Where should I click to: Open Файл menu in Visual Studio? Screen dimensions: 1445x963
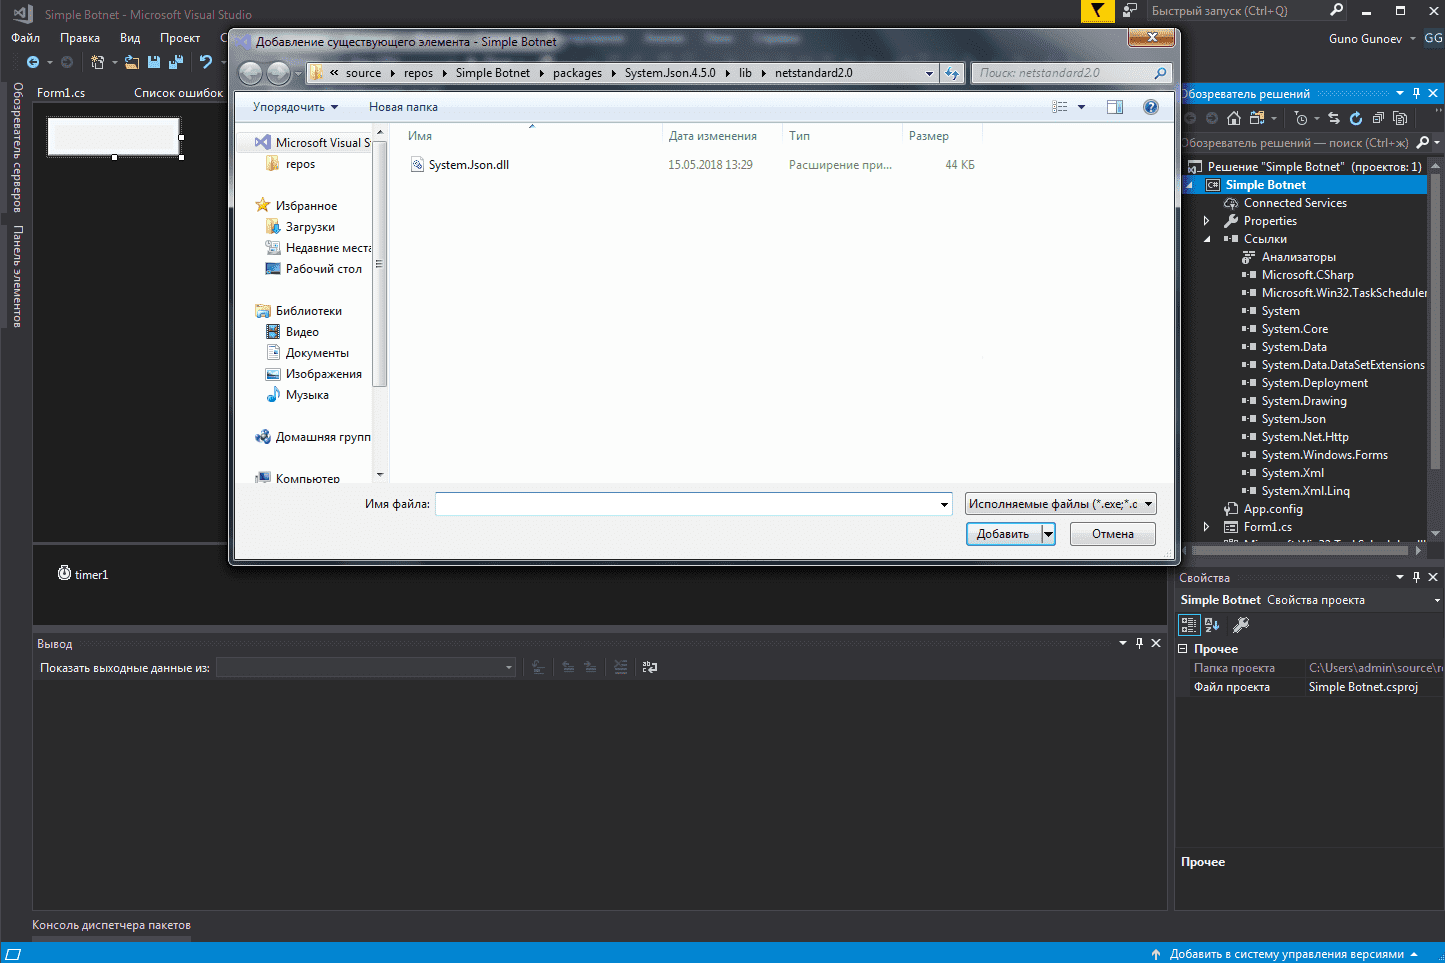[x=26, y=38]
